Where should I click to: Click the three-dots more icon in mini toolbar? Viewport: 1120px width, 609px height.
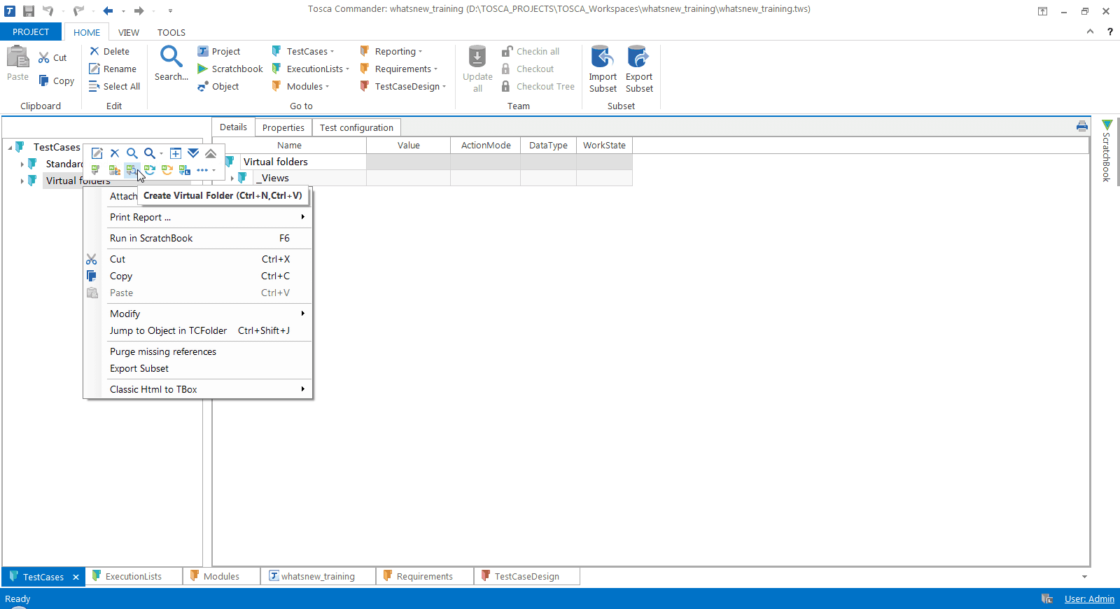(202, 171)
